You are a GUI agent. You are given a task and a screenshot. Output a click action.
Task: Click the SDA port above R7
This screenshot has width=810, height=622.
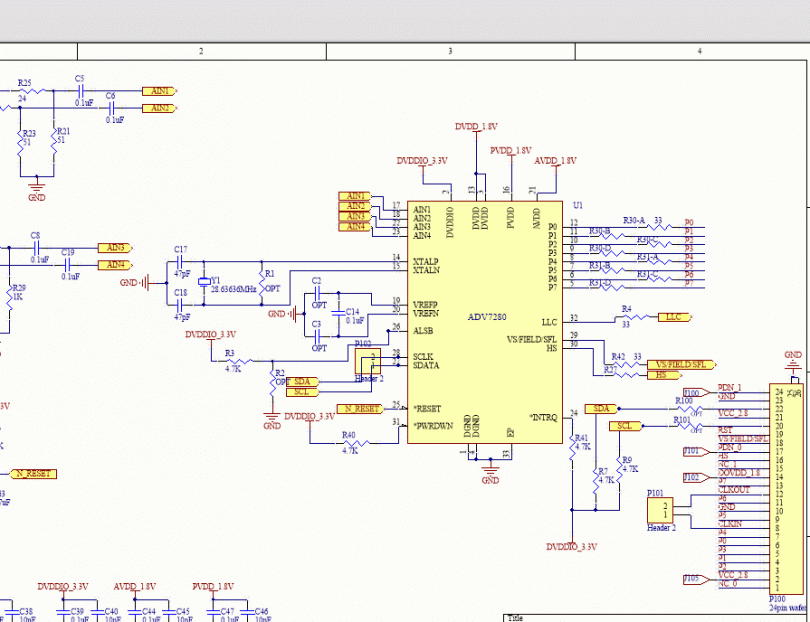602,409
